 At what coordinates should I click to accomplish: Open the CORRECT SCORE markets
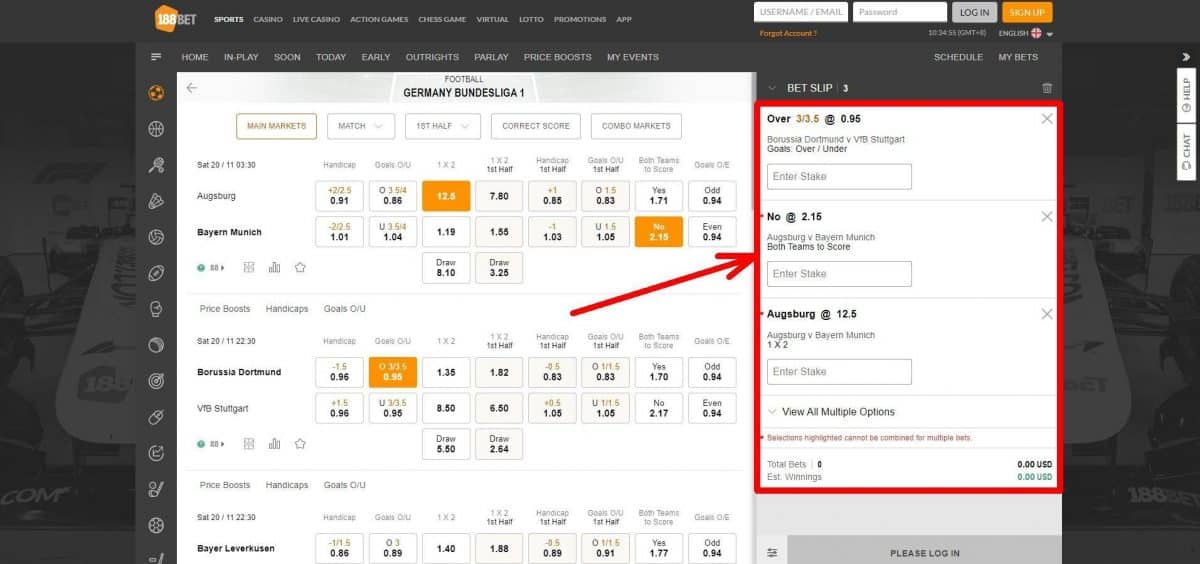coord(536,126)
